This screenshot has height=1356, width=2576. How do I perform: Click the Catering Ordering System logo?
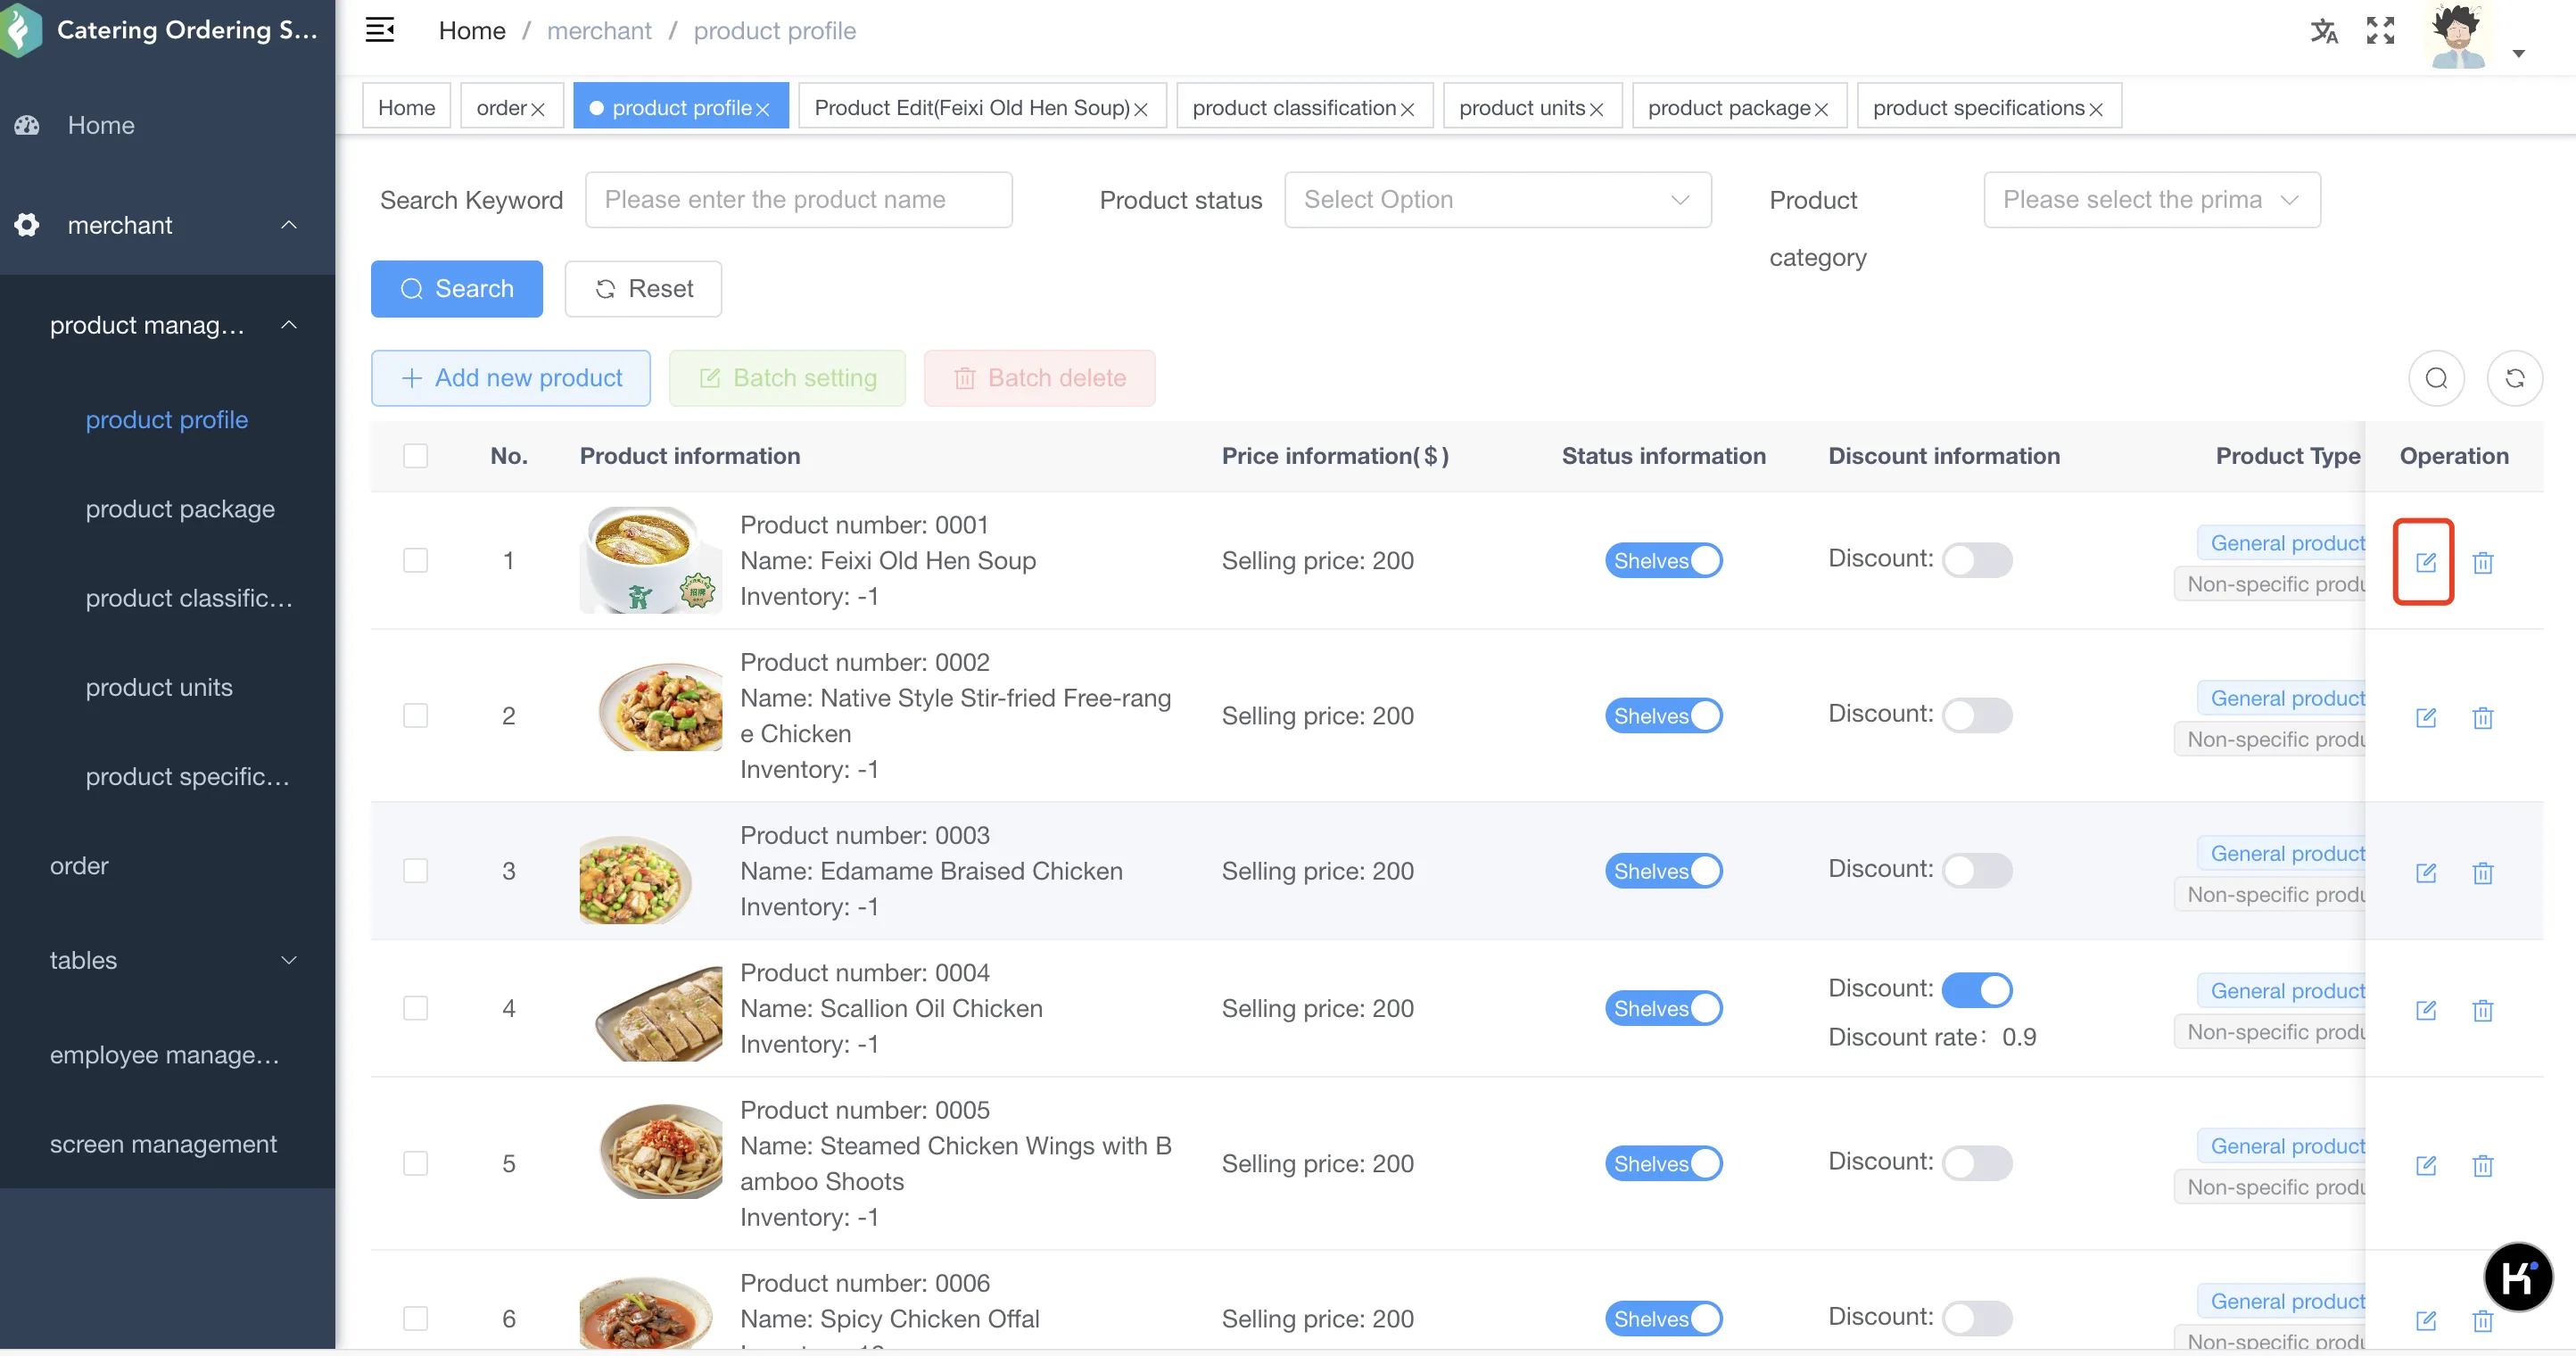pos(21,30)
